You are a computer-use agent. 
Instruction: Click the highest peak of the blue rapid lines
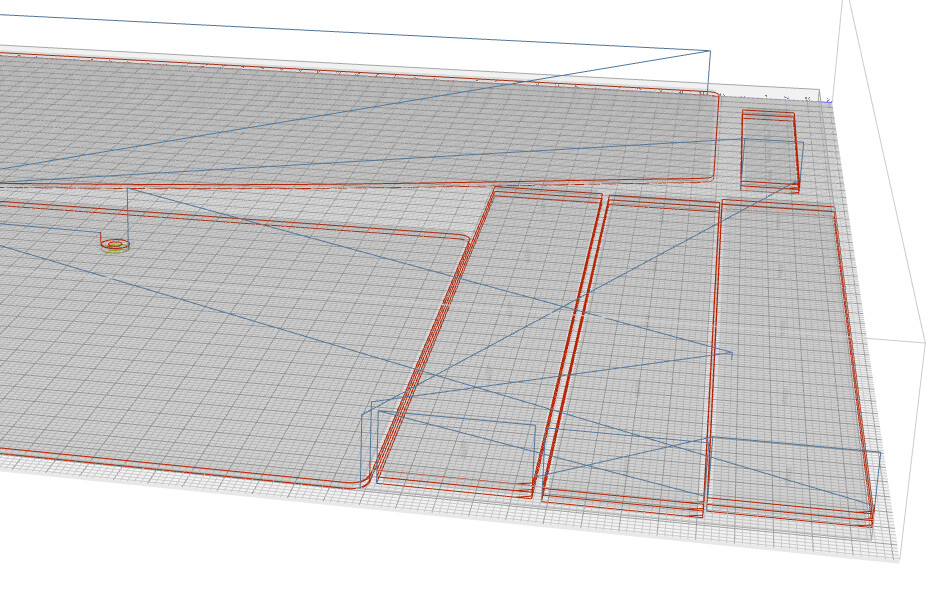pos(709,51)
